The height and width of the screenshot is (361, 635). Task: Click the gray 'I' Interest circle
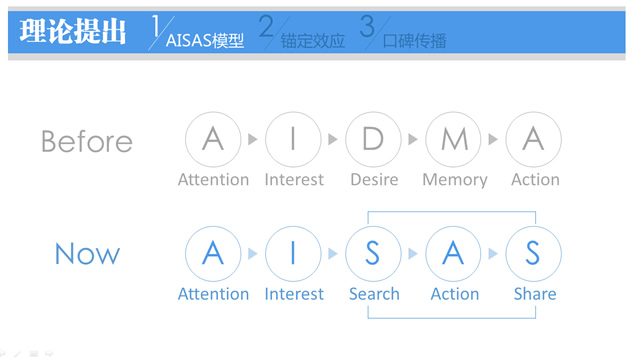[293, 139]
